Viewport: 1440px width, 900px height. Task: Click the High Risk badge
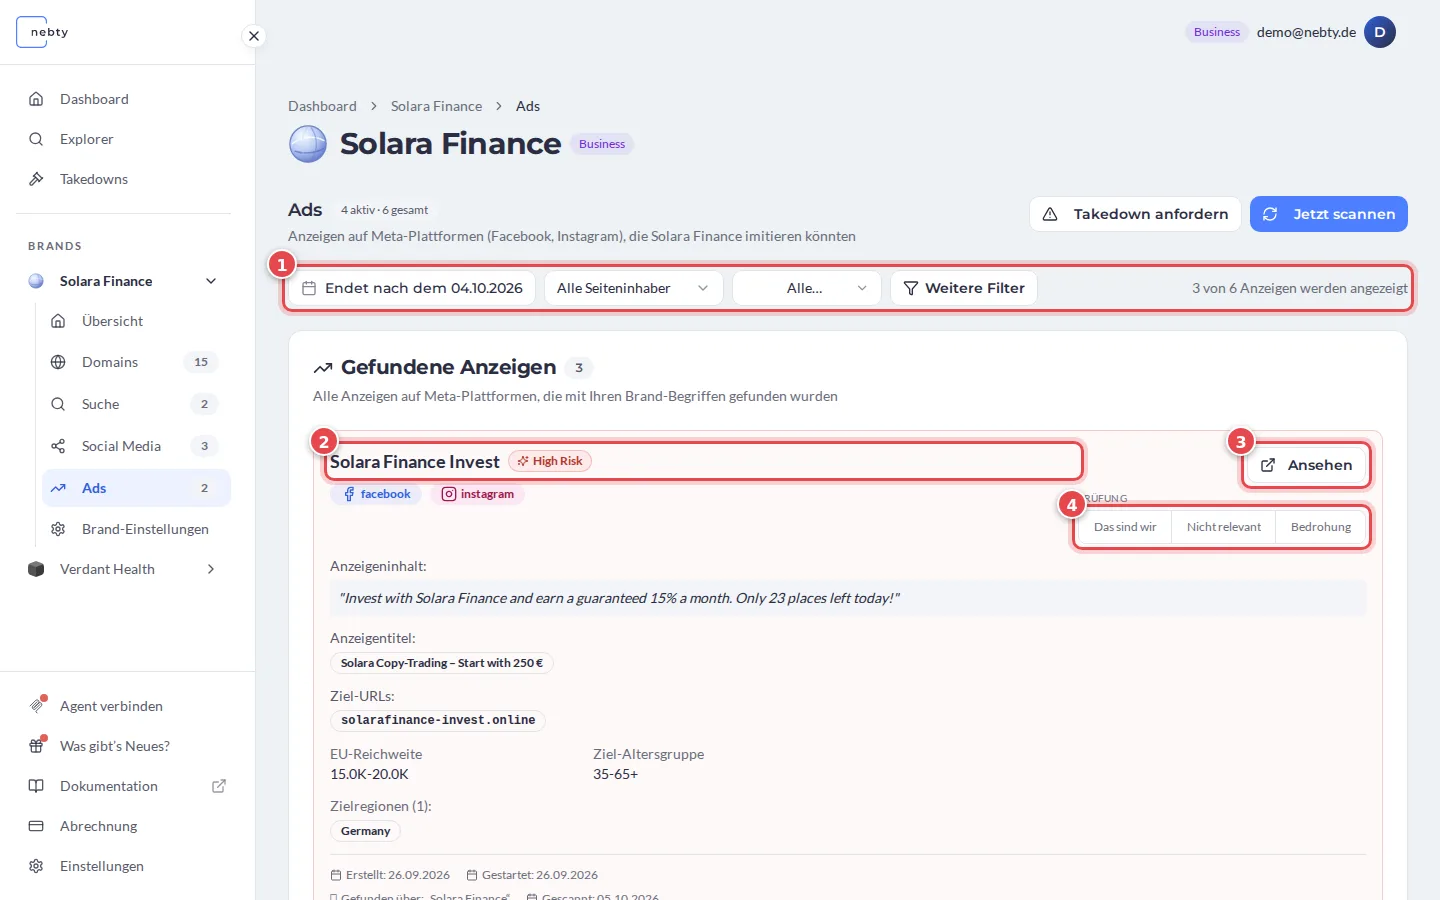click(550, 461)
